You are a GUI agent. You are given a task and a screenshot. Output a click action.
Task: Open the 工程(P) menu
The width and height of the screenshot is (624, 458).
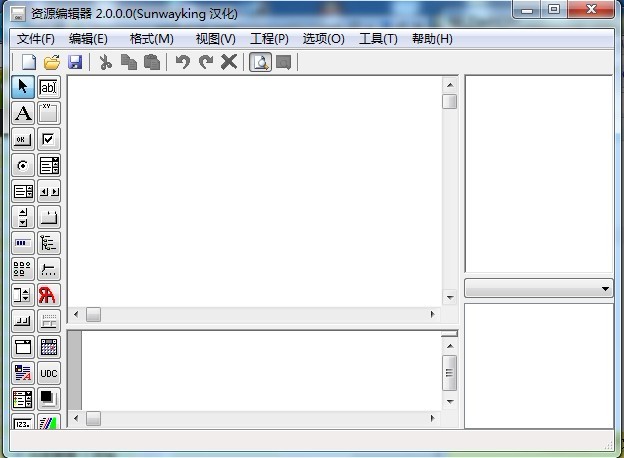click(x=269, y=39)
